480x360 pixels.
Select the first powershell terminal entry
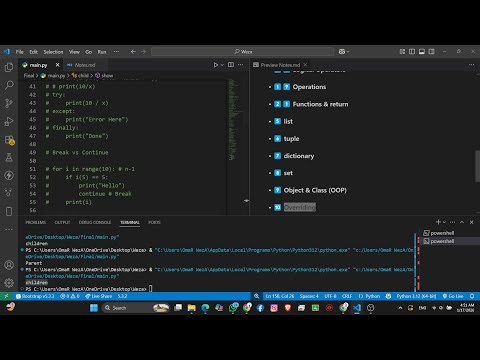442,233
